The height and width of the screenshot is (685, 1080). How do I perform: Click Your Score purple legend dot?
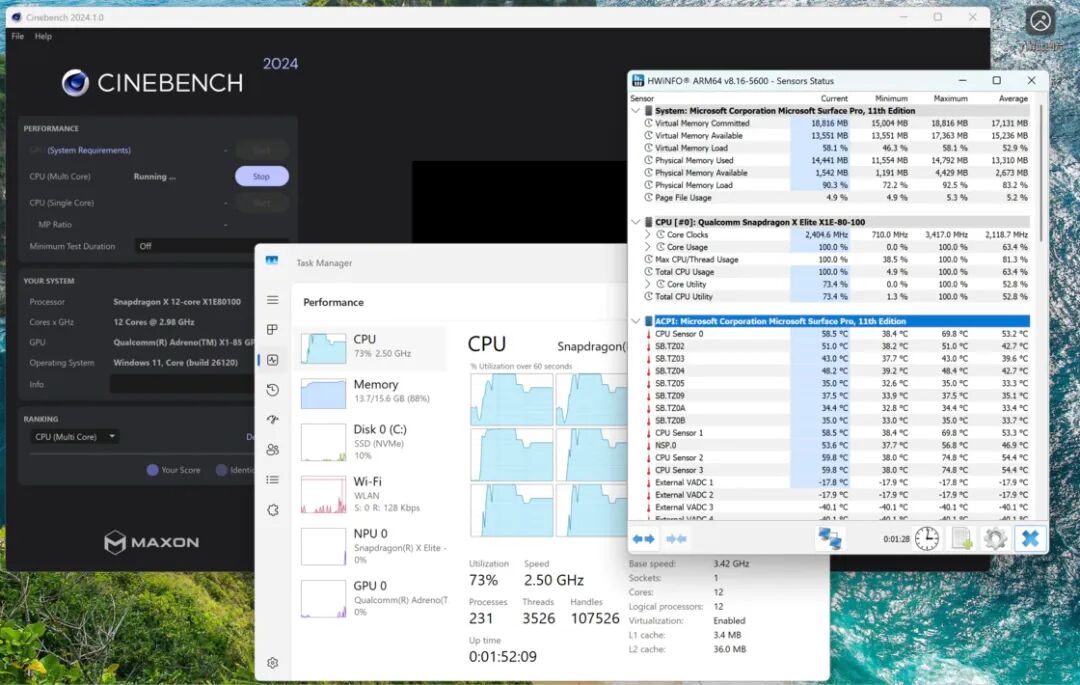point(152,470)
